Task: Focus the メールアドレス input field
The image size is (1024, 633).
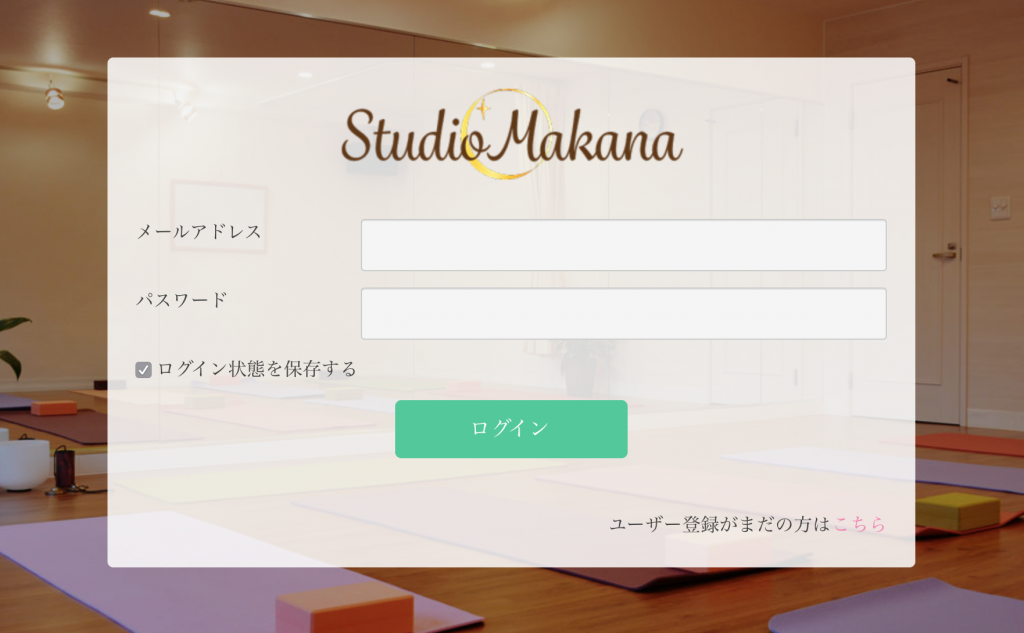Action: pyautogui.click(x=624, y=245)
